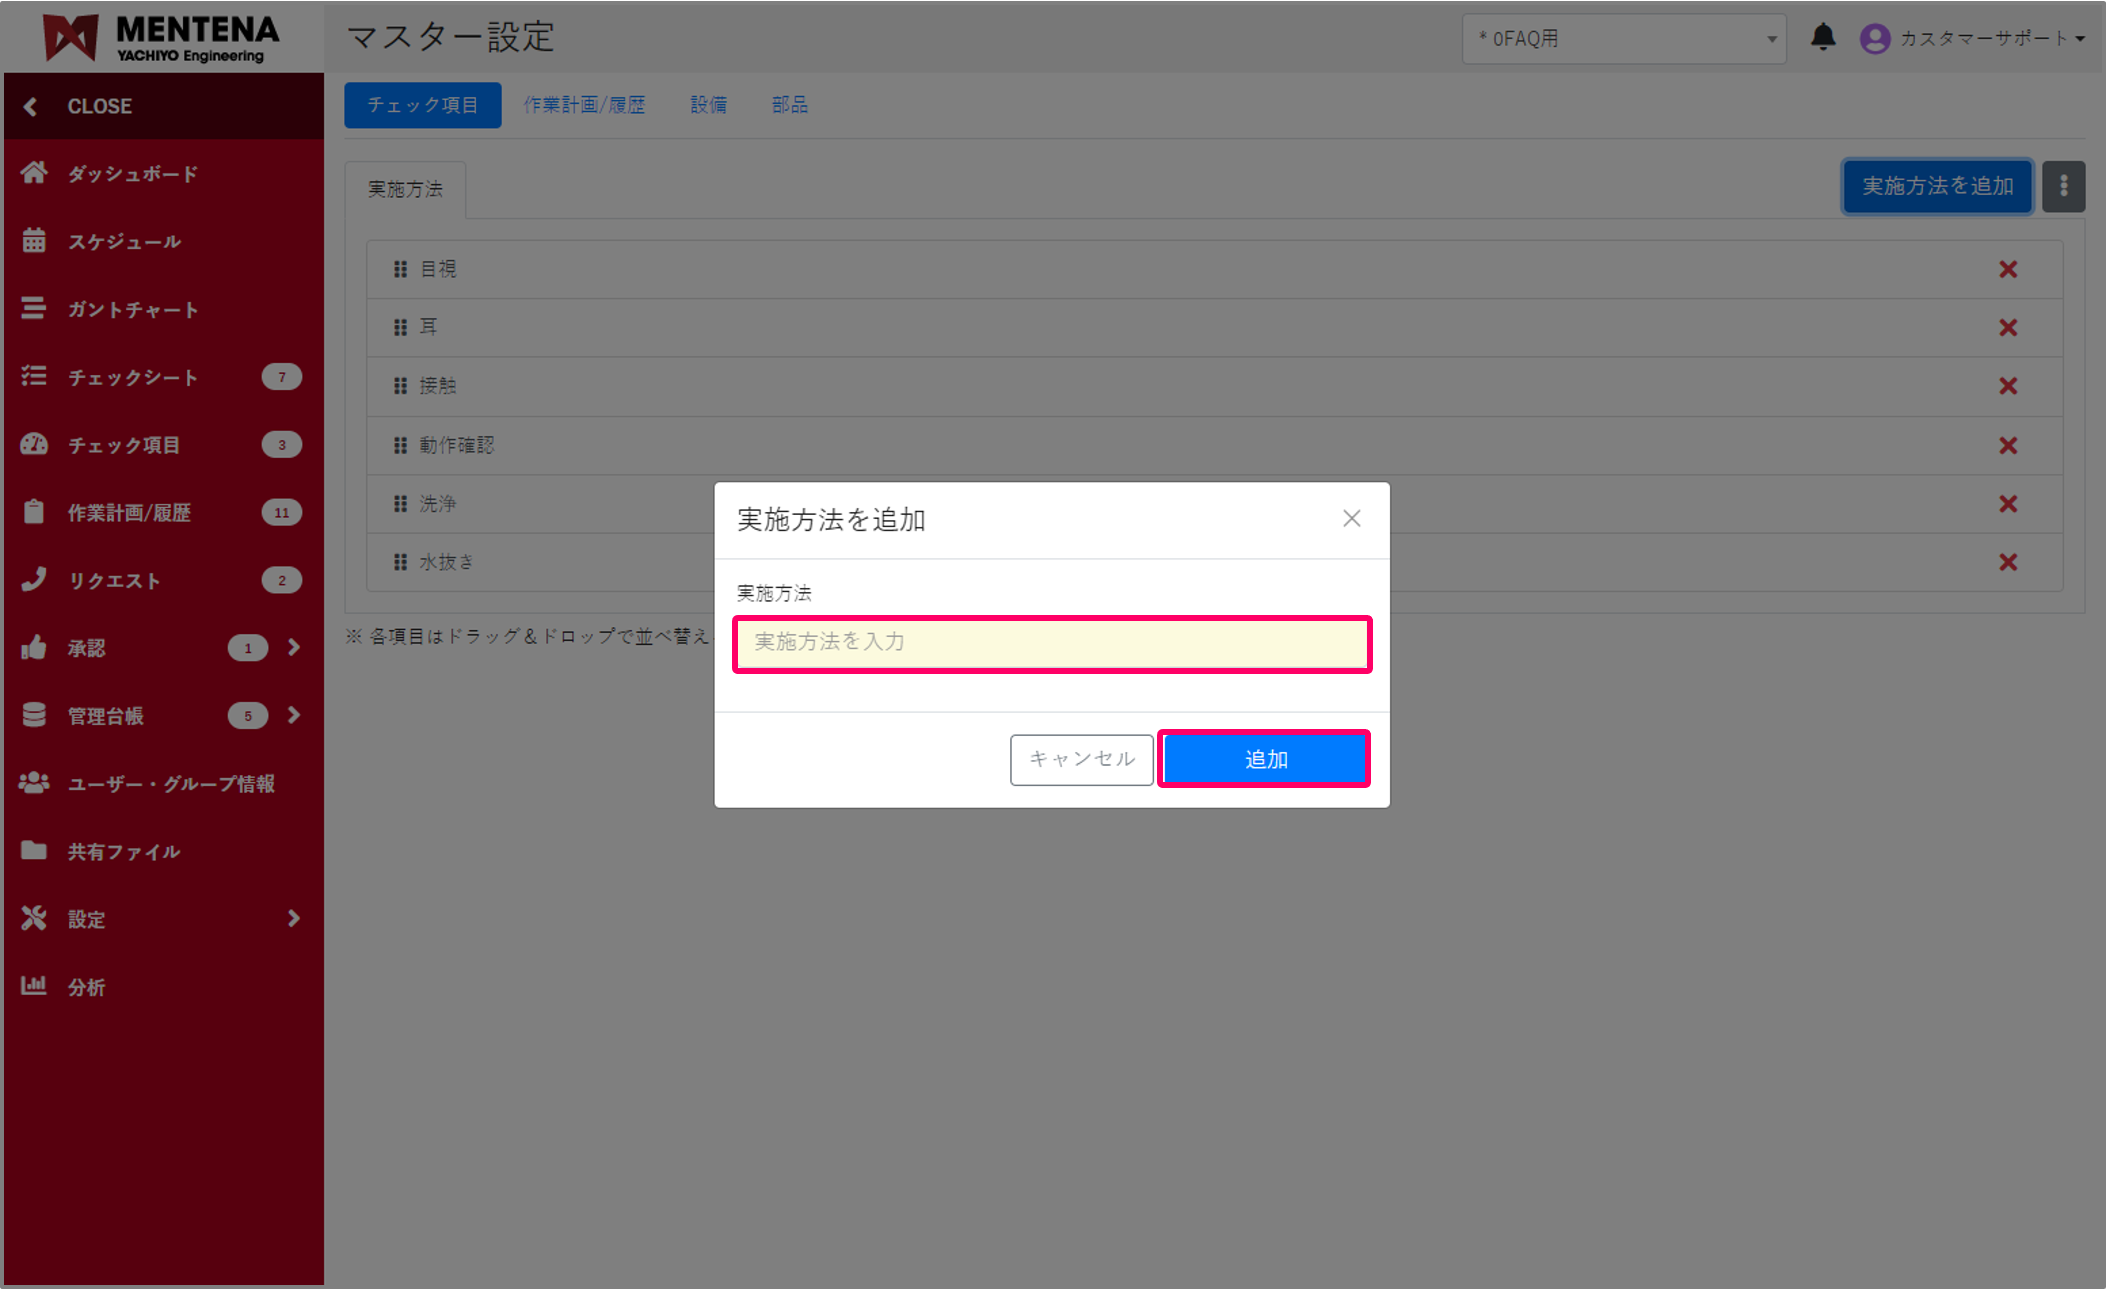This screenshot has width=2106, height=1290.
Task: Expand the 管理台帳 submenu chevron
Action: 293,715
